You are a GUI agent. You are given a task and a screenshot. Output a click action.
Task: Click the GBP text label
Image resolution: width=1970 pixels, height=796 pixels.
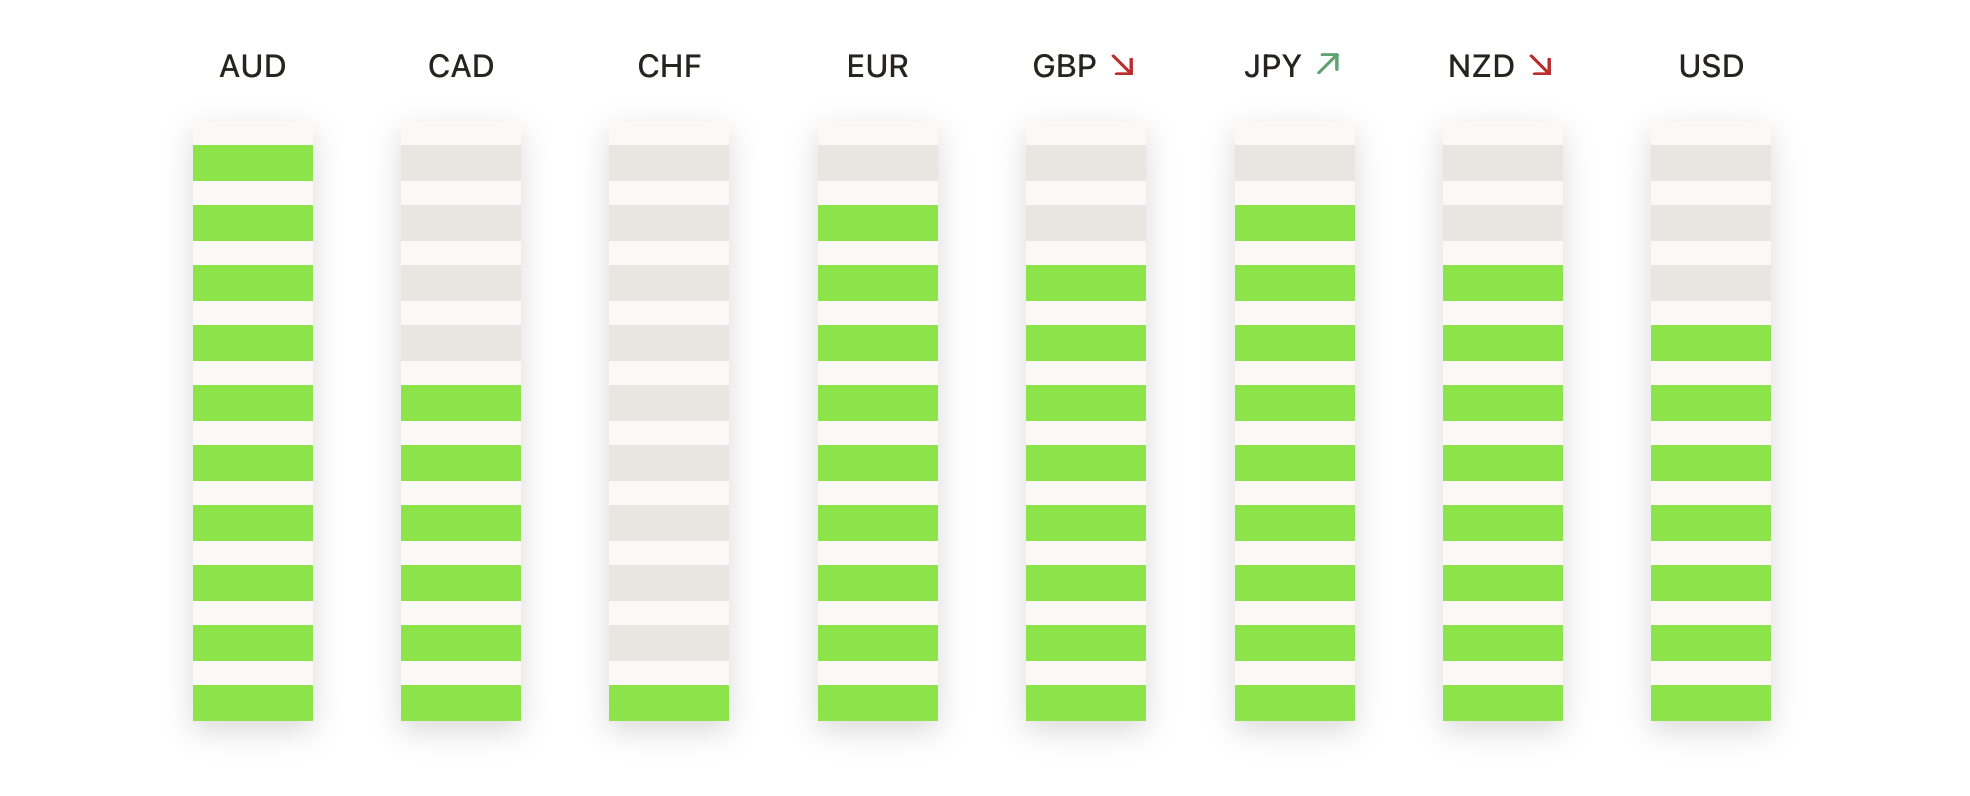[x=1064, y=66]
